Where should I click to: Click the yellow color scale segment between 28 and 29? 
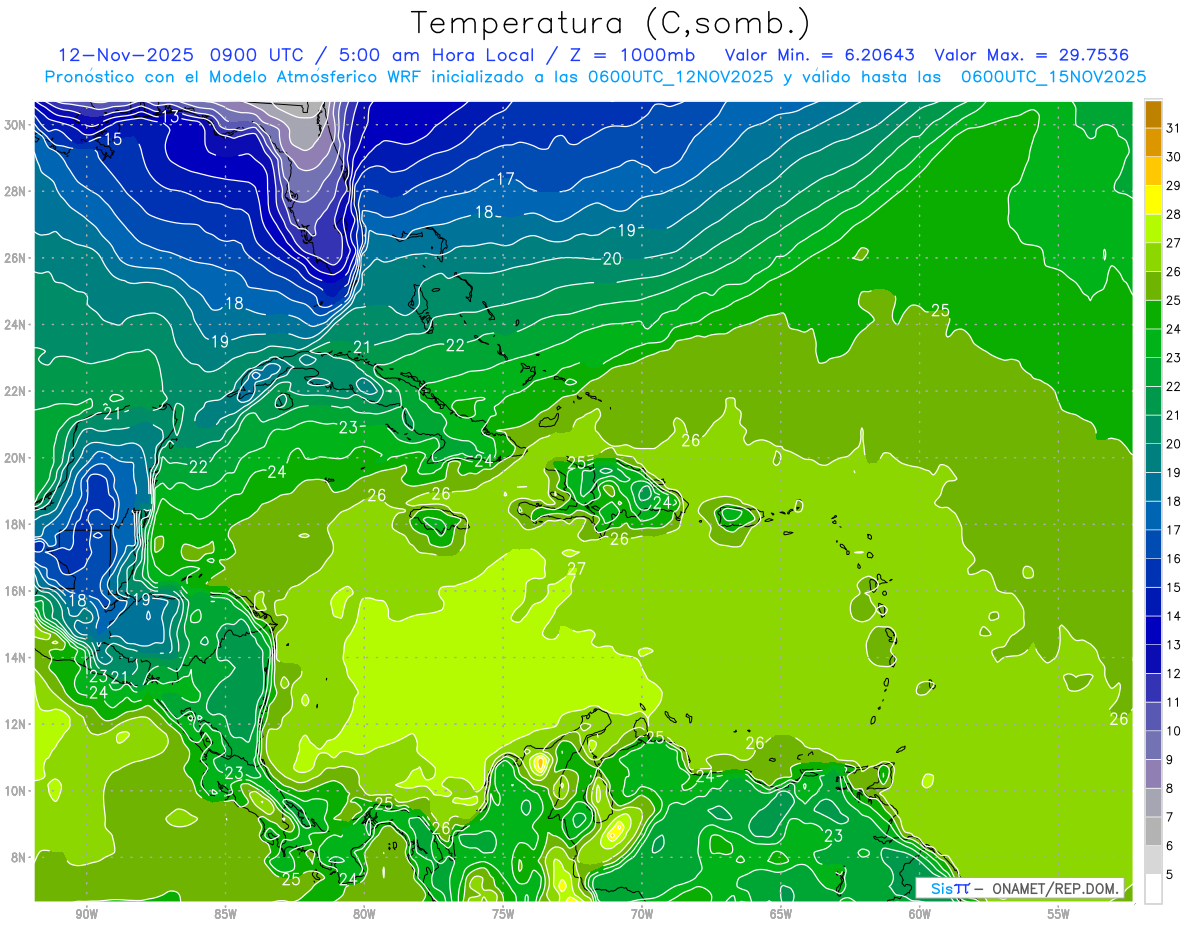coord(1153,200)
